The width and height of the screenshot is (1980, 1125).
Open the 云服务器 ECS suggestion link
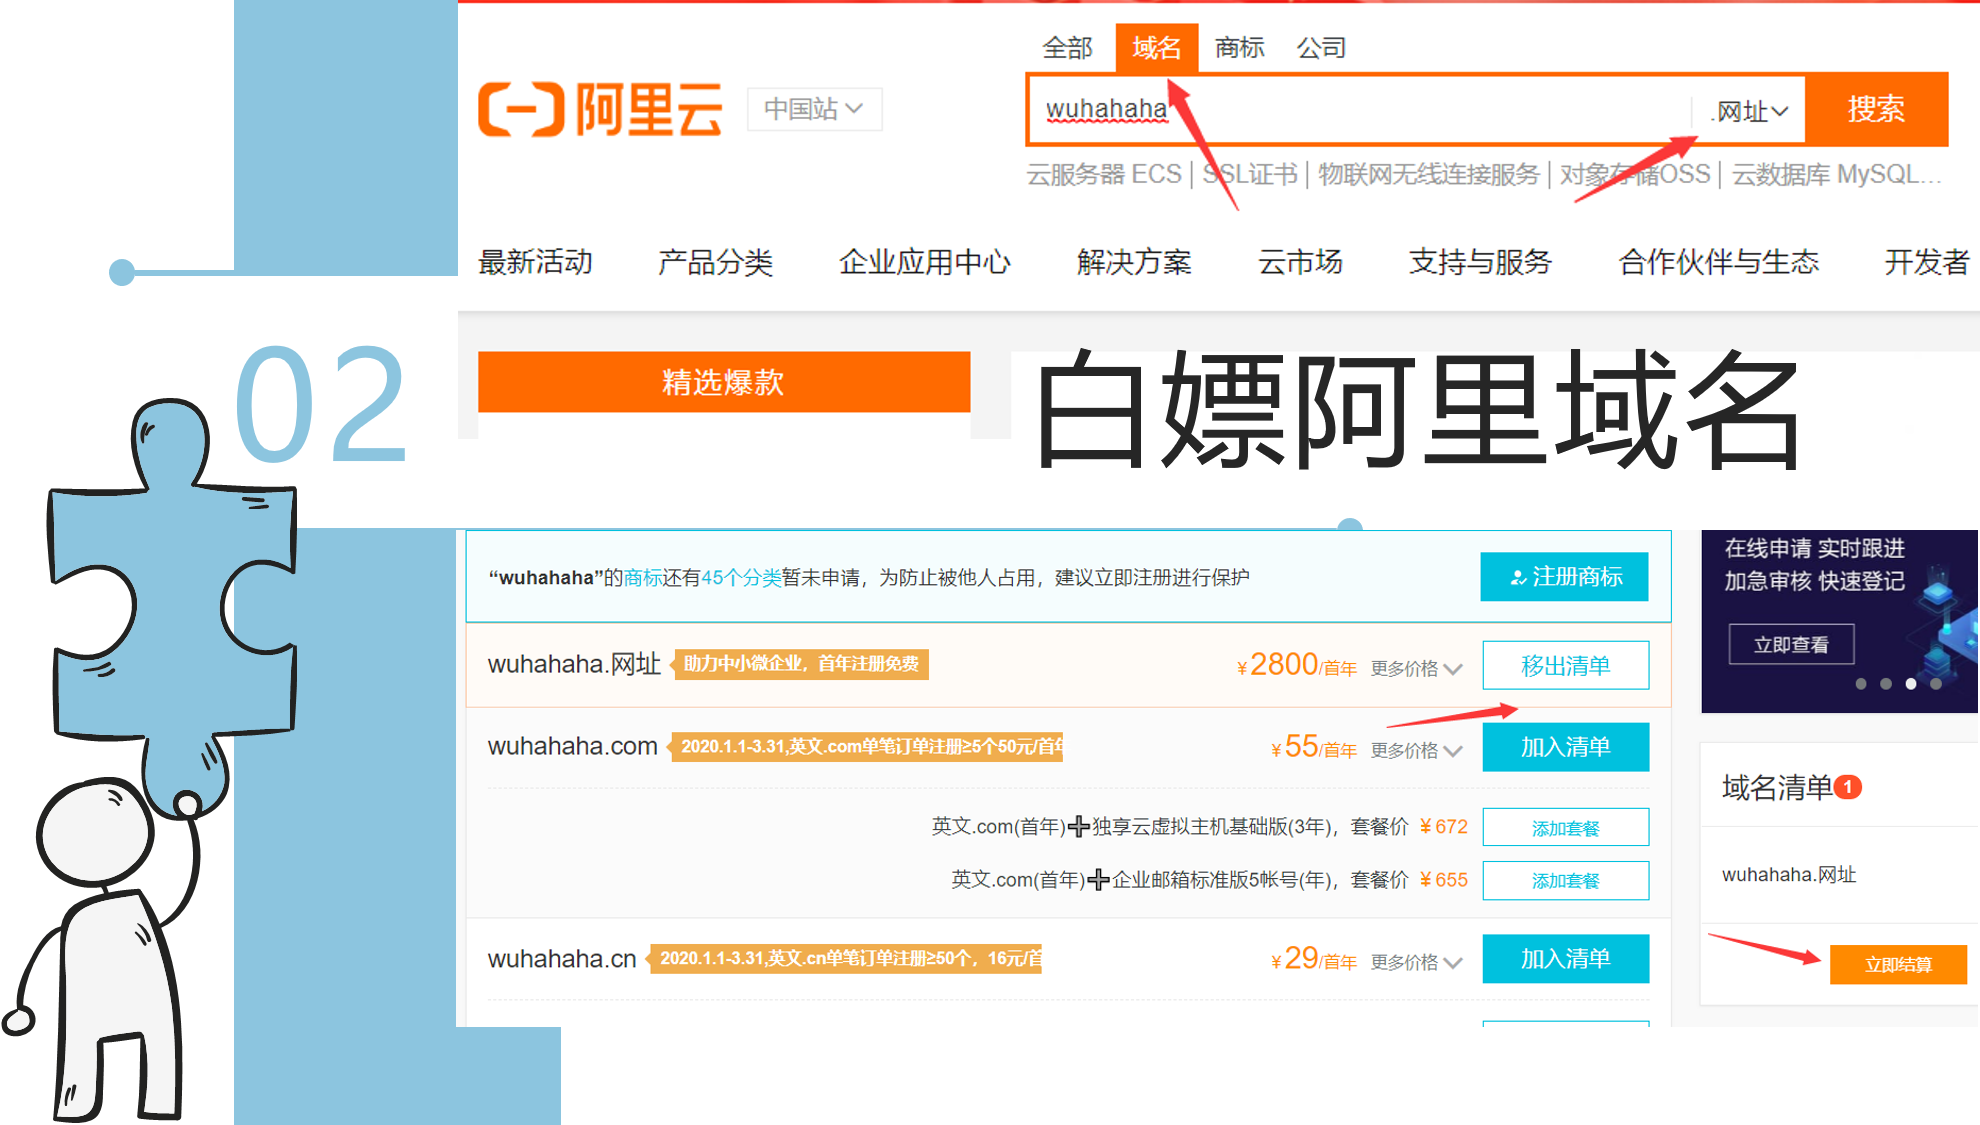point(1104,175)
